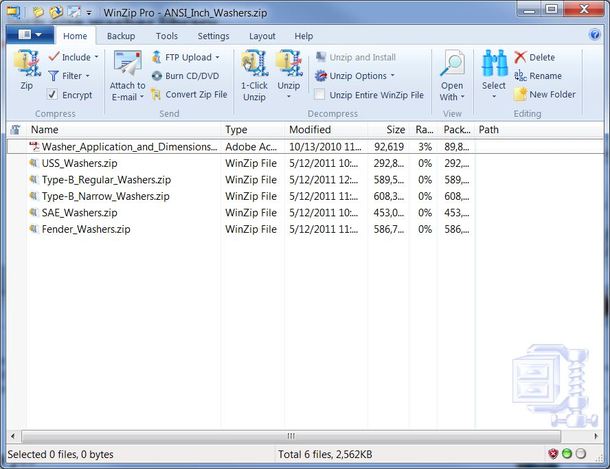Image resolution: width=610 pixels, height=469 pixels.
Task: Expand the Open With dropdown arrow
Action: pos(463,96)
